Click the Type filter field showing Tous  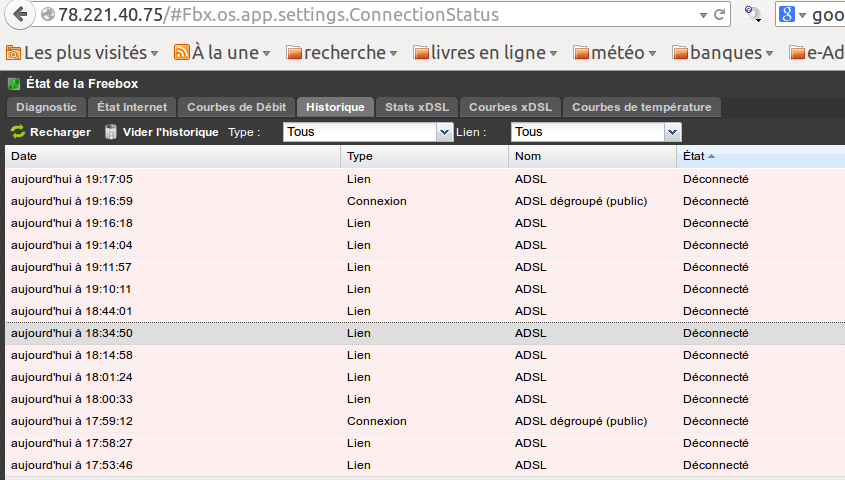tap(360, 132)
